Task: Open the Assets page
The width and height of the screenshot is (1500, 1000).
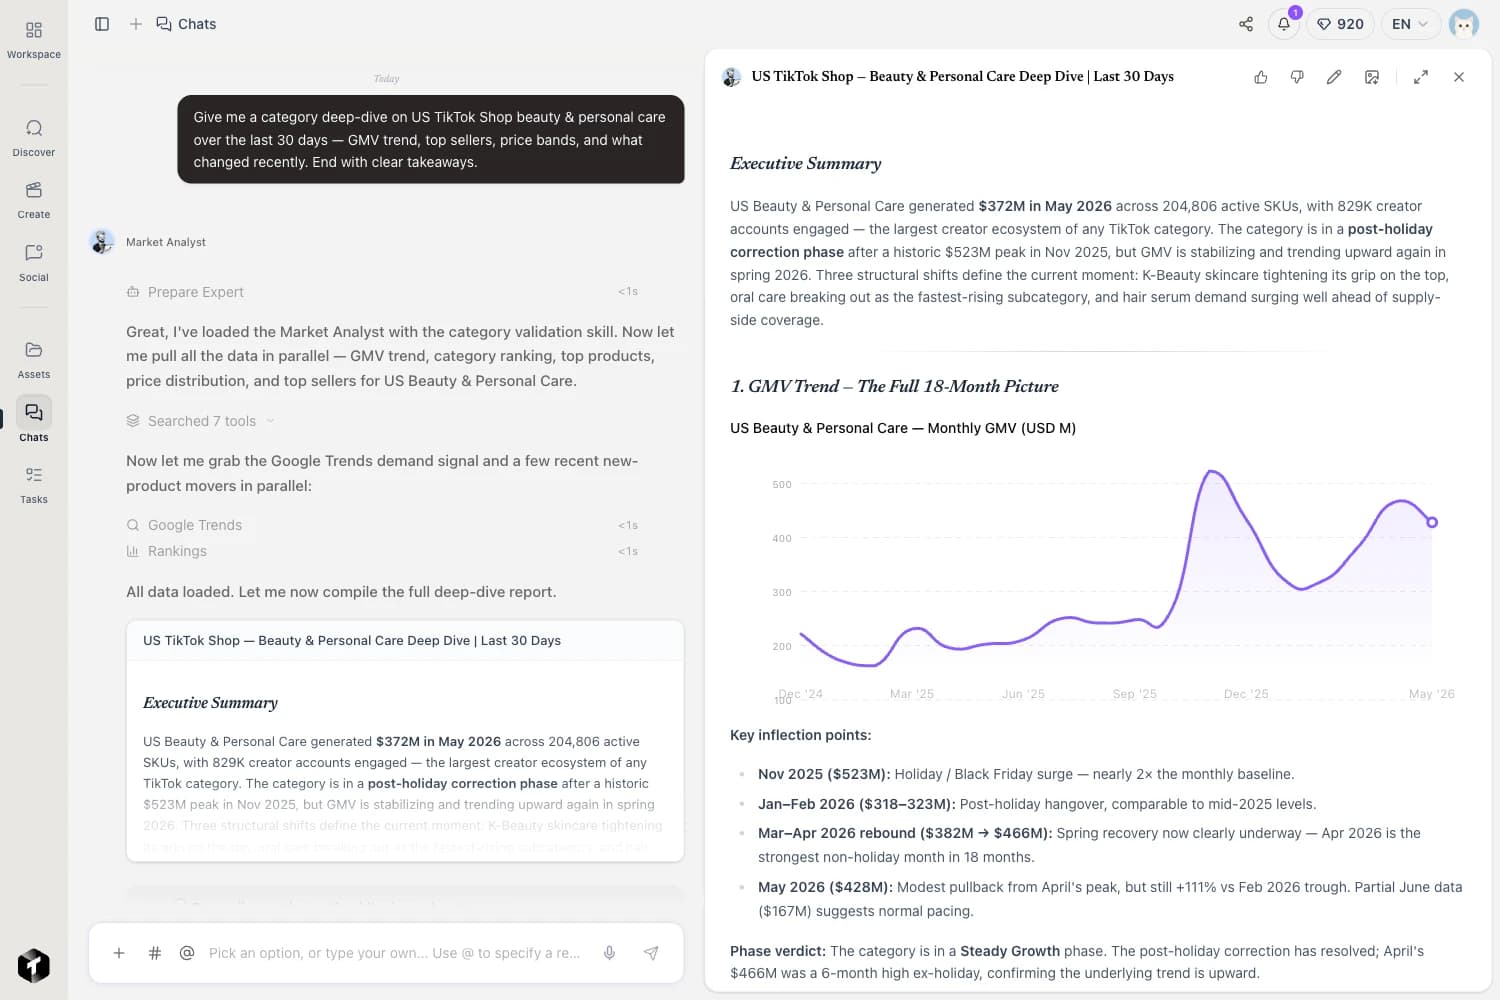Action: point(33,360)
